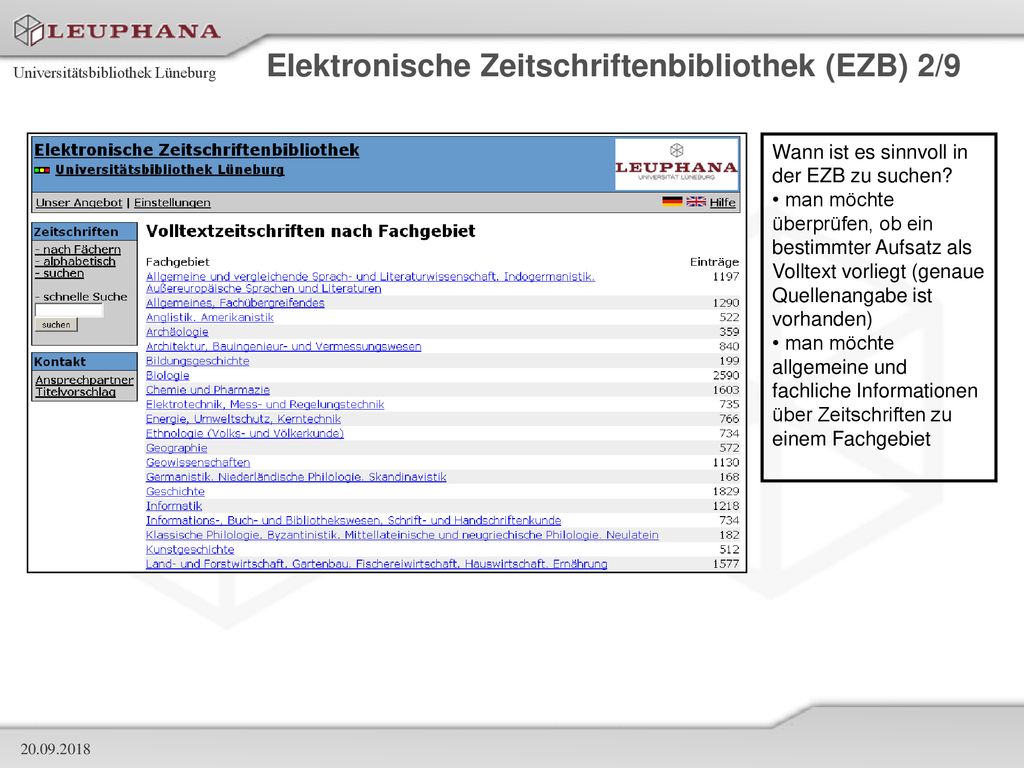Click the Volltextzeitschriften nach Fachgebiet heading

310,231
